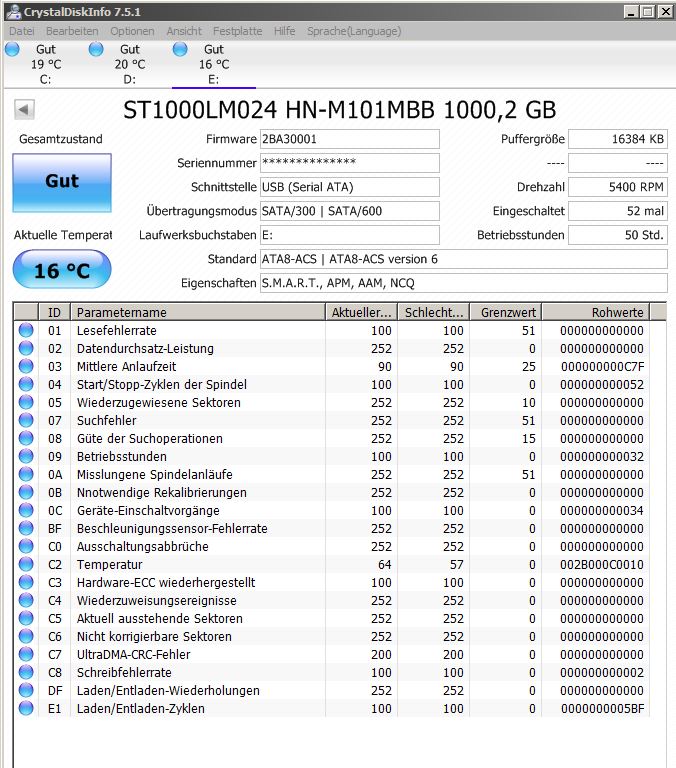Image resolution: width=676 pixels, height=768 pixels.
Task: Open the Hilfe menu
Action: [x=285, y=31]
